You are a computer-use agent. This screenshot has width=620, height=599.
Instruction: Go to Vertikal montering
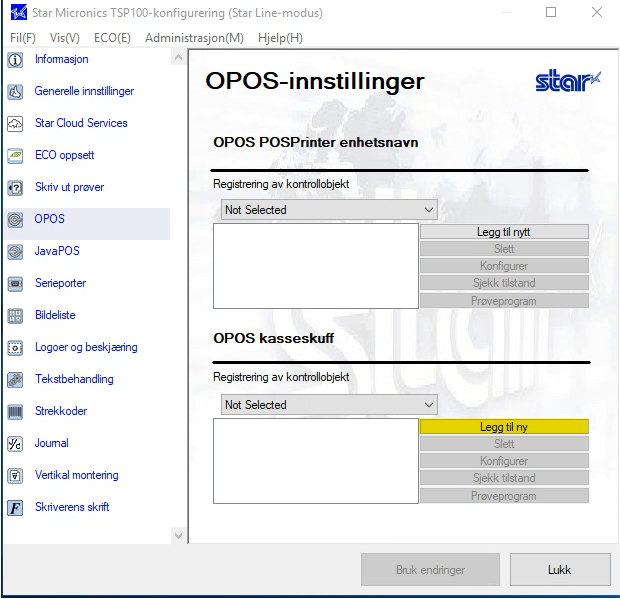pyautogui.click(x=76, y=475)
